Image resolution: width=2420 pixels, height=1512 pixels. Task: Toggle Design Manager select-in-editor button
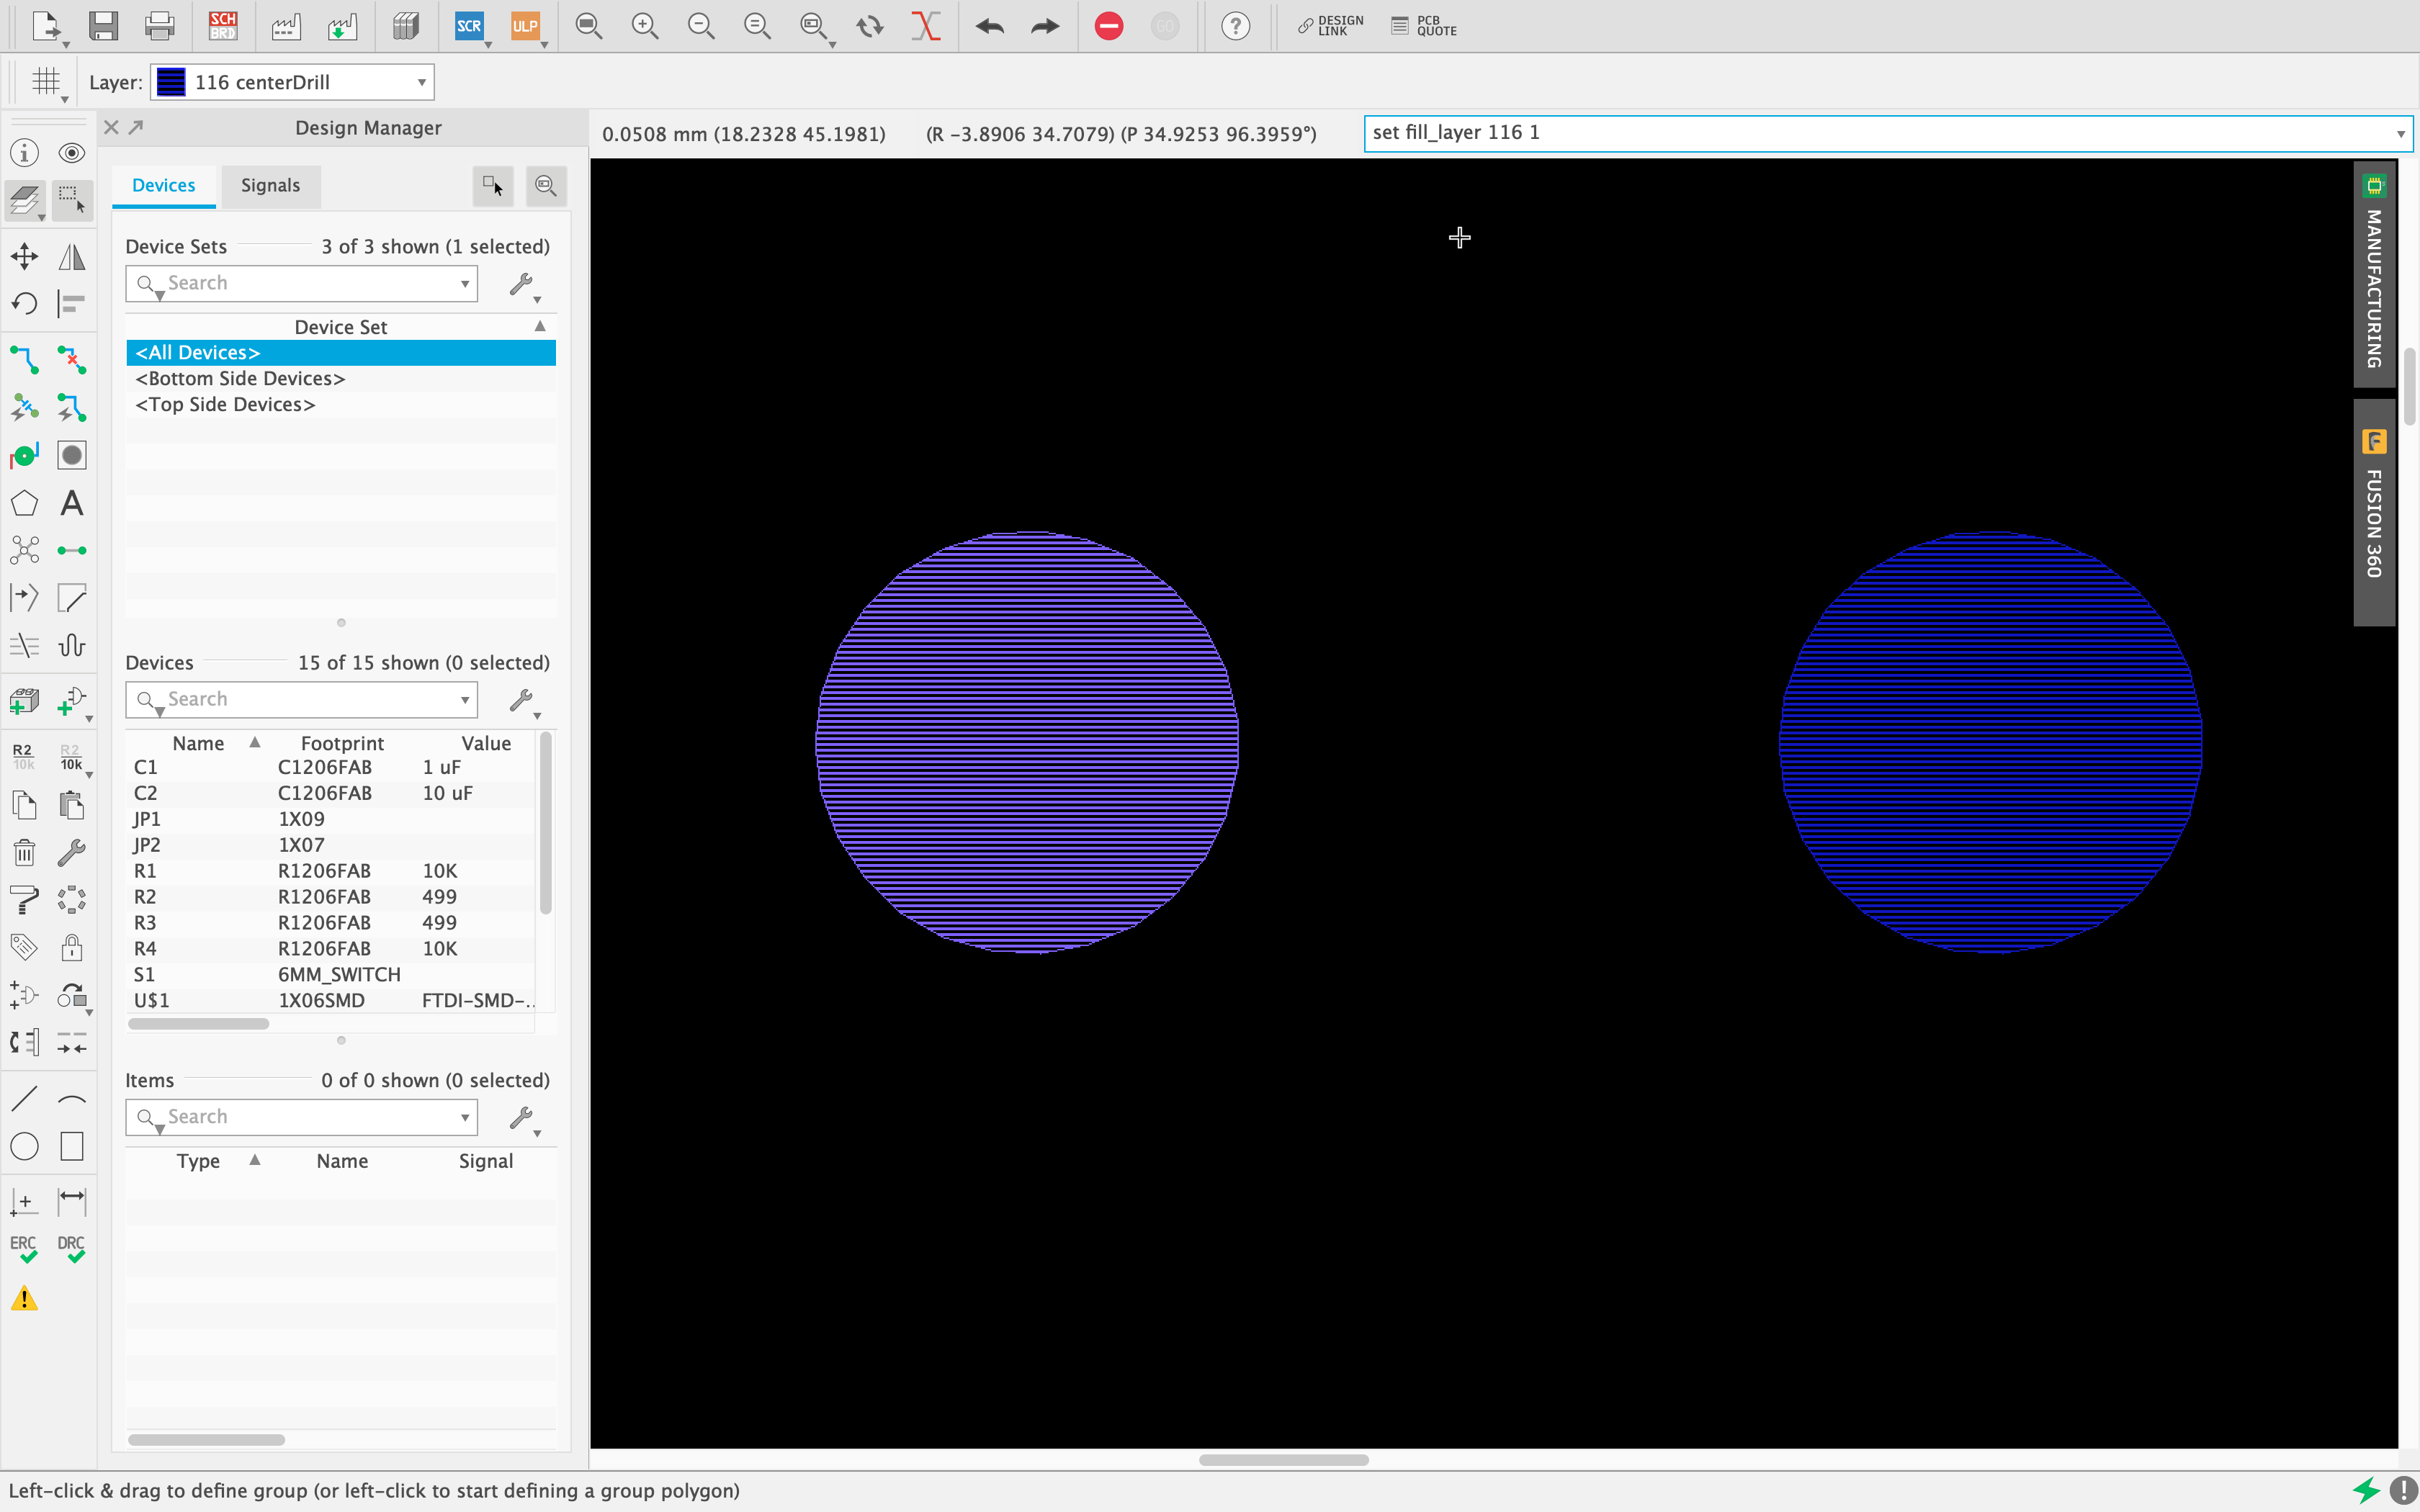[493, 186]
